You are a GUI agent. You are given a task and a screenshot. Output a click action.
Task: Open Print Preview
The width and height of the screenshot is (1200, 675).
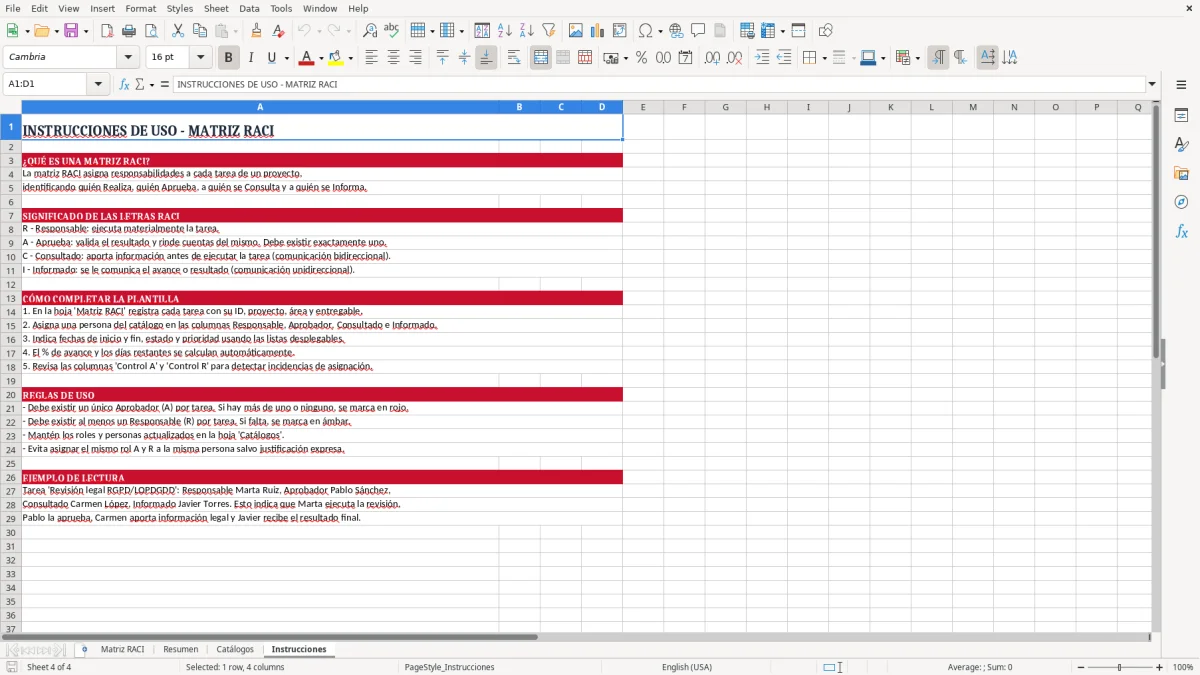[x=149, y=31]
